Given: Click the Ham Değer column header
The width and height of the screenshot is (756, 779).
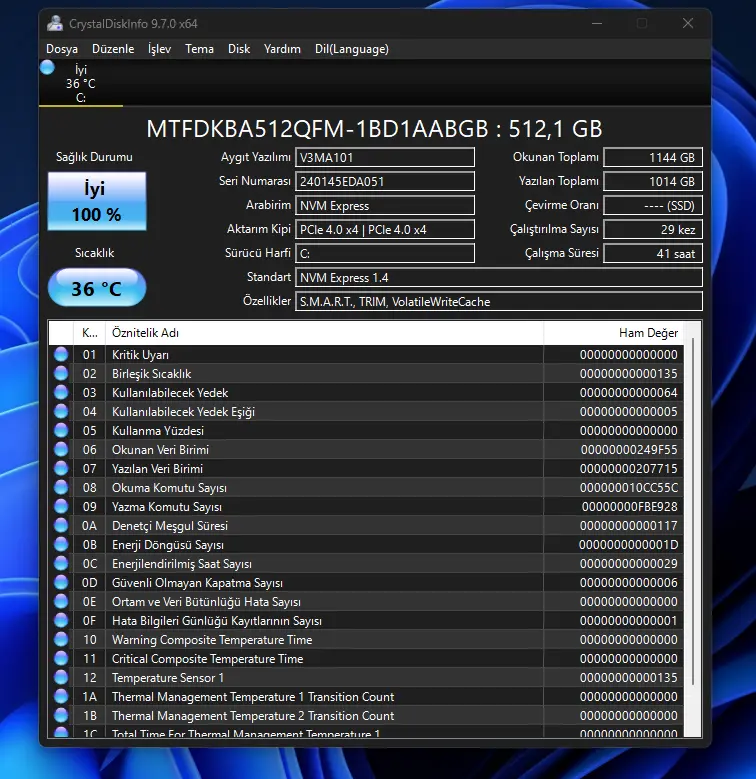Looking at the screenshot, I should click(x=613, y=333).
